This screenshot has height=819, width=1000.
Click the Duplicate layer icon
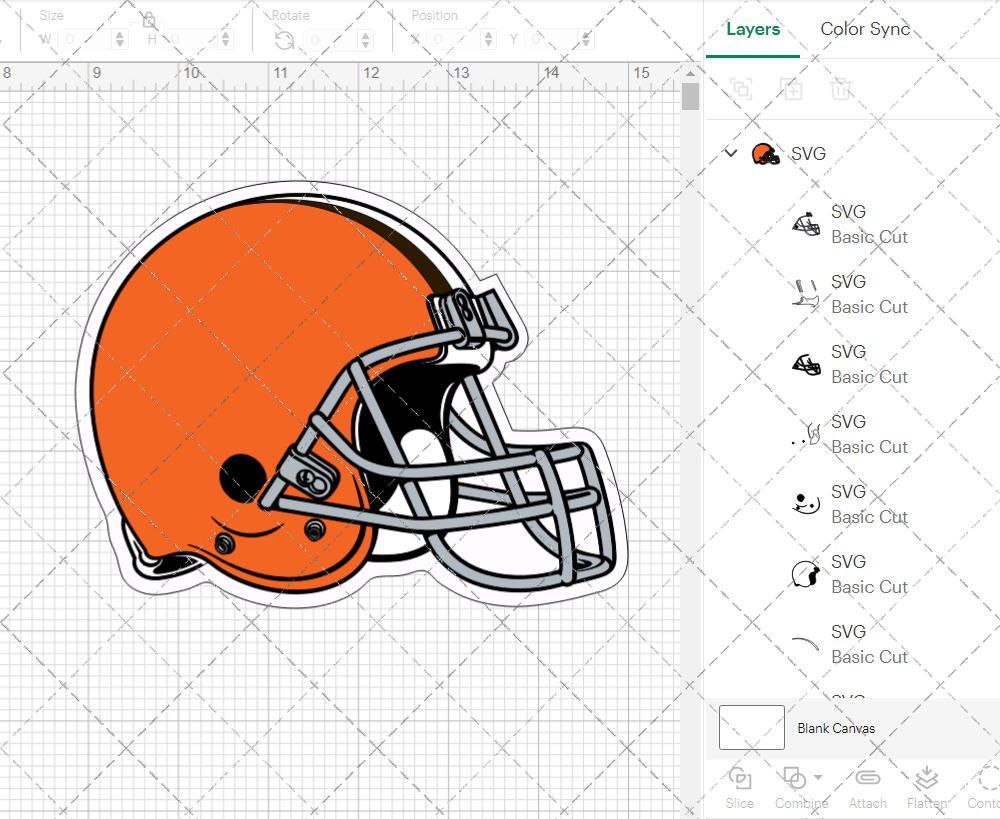(791, 90)
